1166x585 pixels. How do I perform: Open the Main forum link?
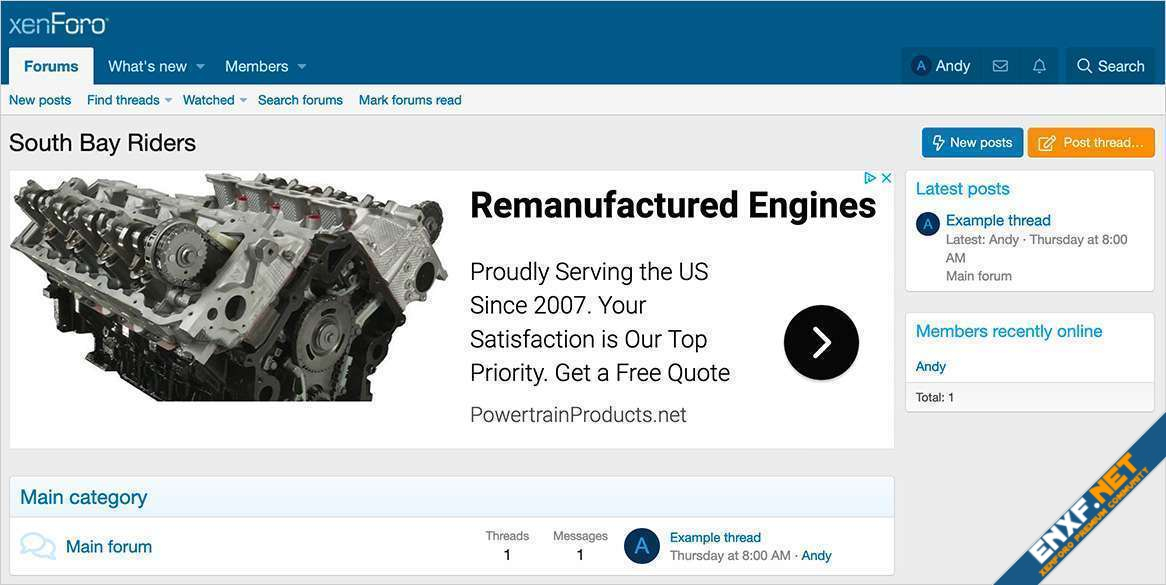click(109, 546)
